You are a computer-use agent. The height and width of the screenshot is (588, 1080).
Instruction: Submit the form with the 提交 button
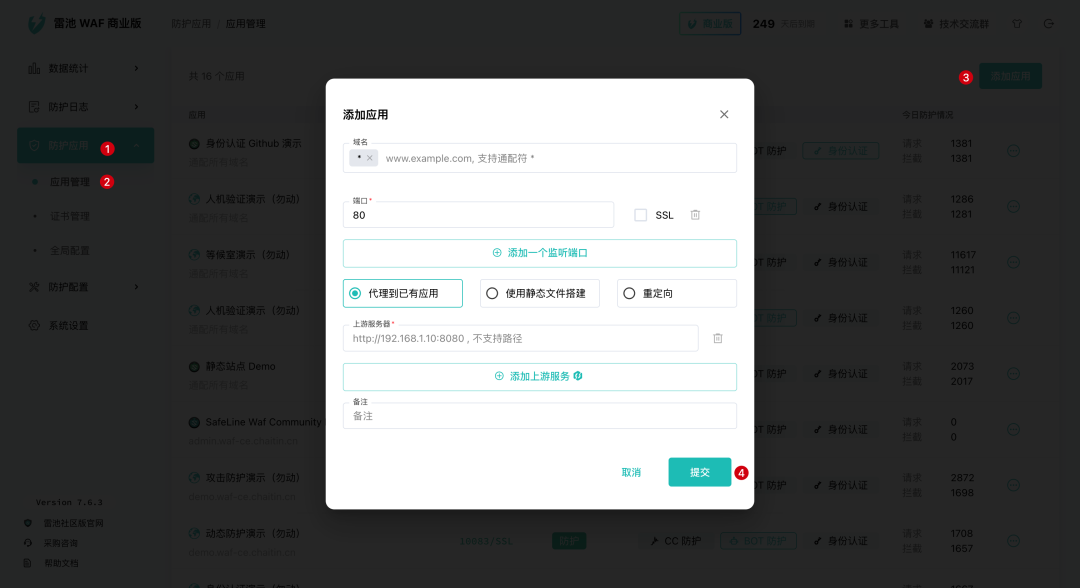pos(700,471)
